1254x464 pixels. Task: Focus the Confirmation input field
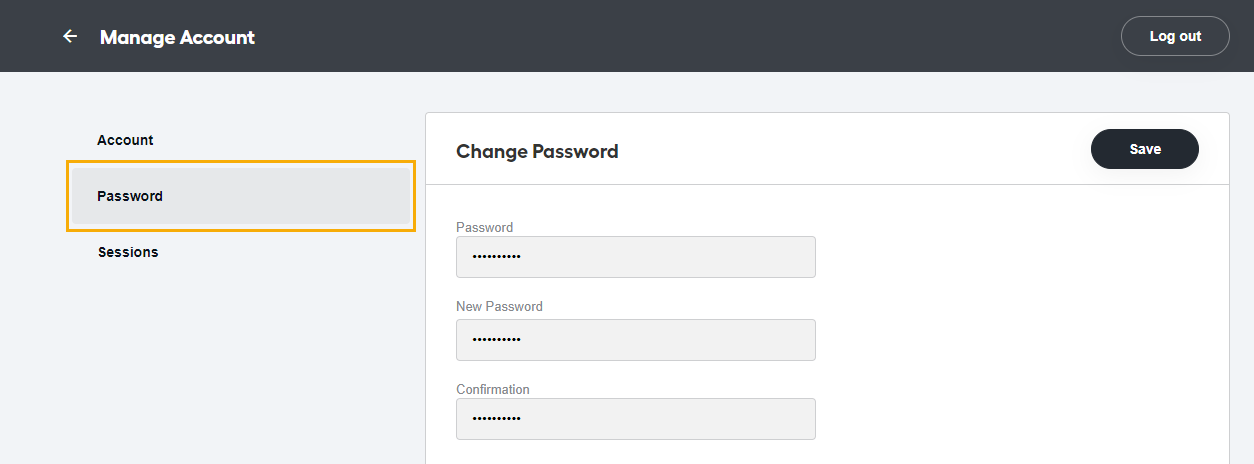[636, 419]
